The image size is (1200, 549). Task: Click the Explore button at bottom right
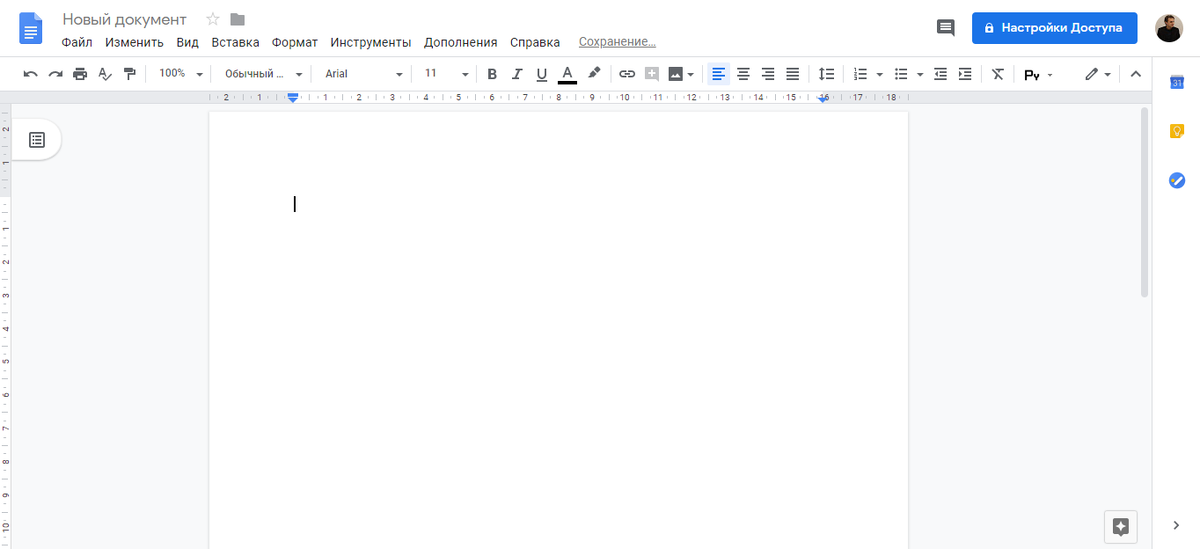click(1120, 527)
